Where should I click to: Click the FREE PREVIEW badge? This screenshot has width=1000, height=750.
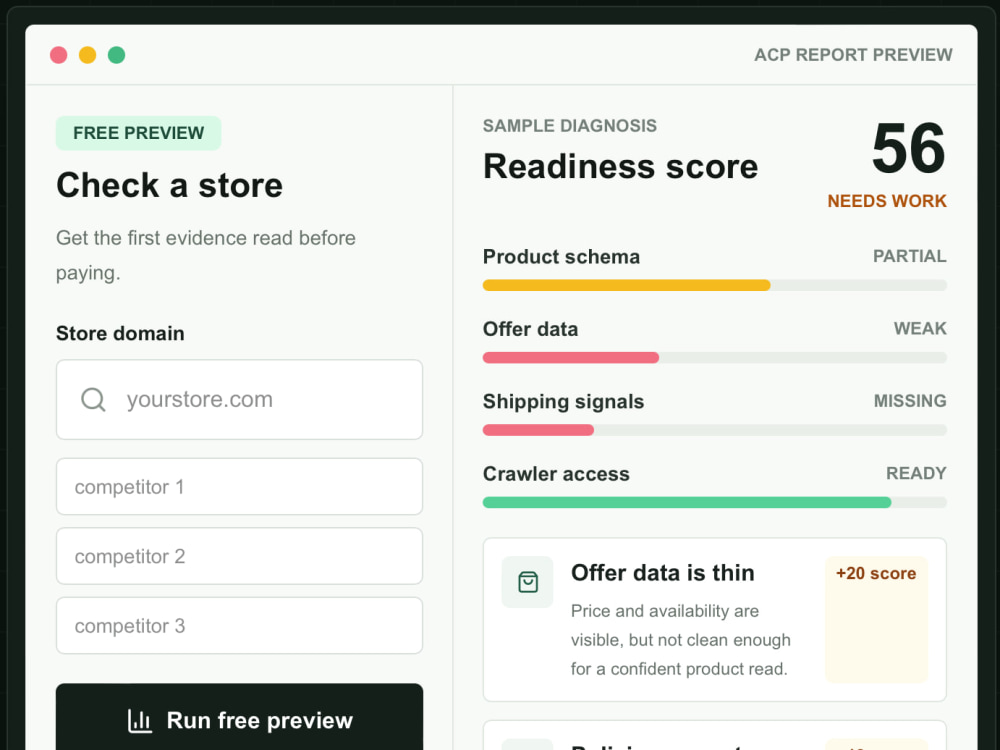click(x=138, y=133)
